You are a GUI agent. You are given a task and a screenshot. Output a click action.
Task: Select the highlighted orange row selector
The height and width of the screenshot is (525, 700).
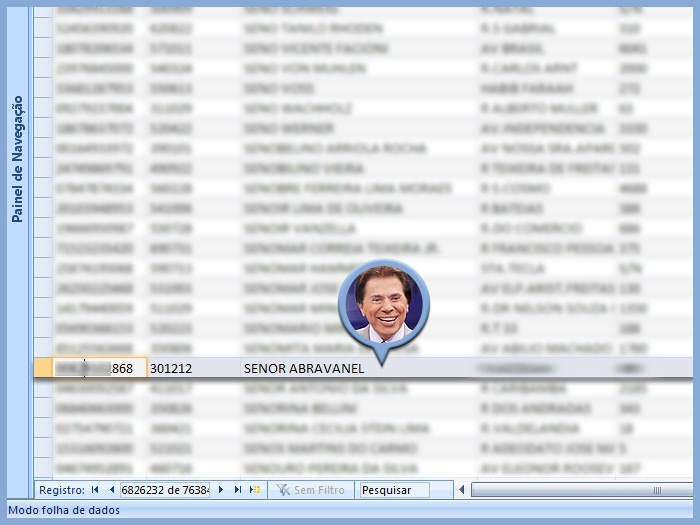click(43, 368)
